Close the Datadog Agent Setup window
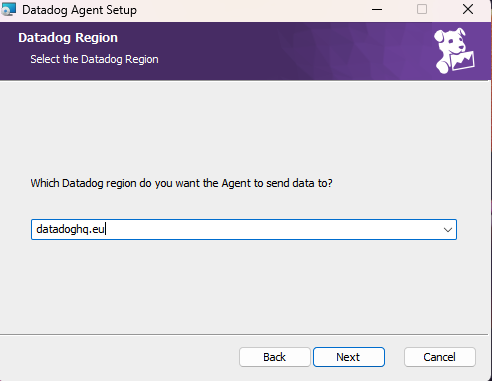The height and width of the screenshot is (381, 492). 468,9
